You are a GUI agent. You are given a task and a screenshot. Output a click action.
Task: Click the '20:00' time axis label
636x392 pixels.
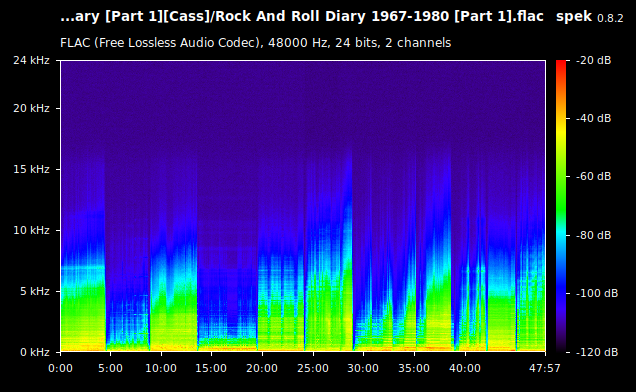click(x=262, y=368)
